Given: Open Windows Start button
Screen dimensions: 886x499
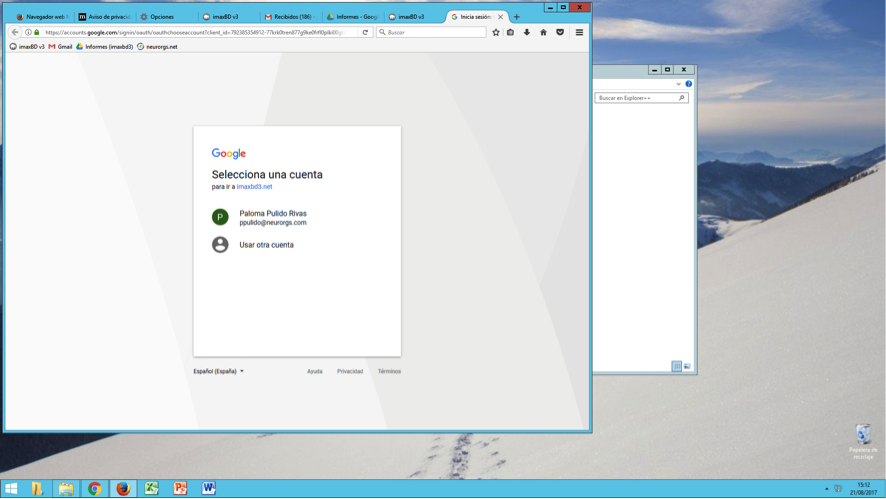Looking at the screenshot, I should pyautogui.click(x=11, y=488).
